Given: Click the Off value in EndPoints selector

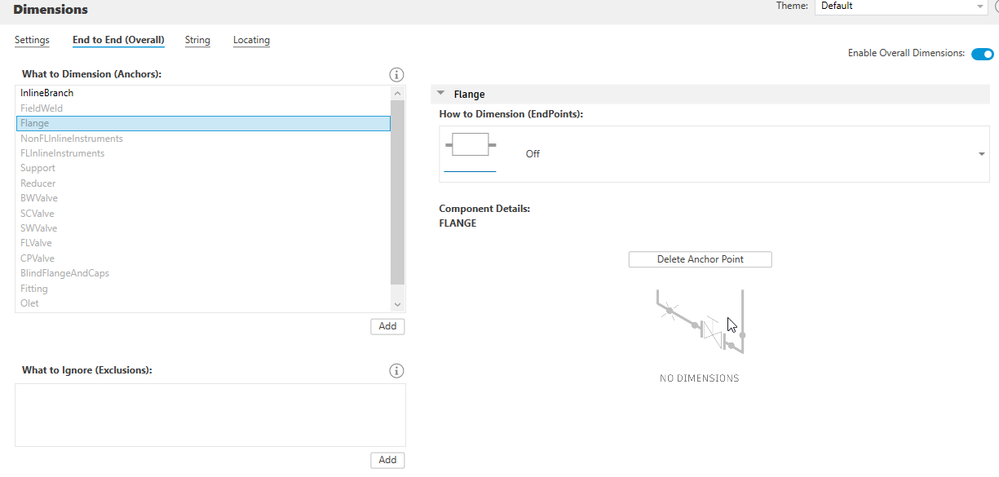Looking at the screenshot, I should [x=533, y=154].
